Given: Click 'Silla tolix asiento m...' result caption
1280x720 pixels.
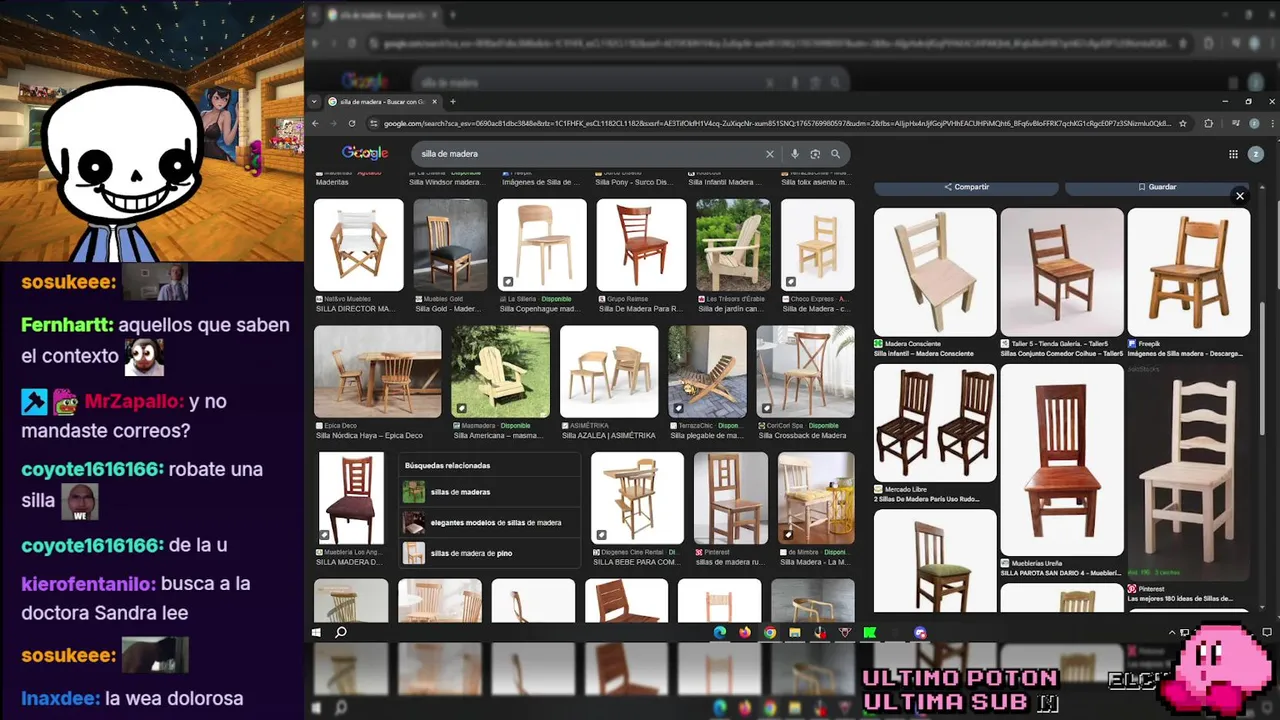Looking at the screenshot, I should click(815, 182).
